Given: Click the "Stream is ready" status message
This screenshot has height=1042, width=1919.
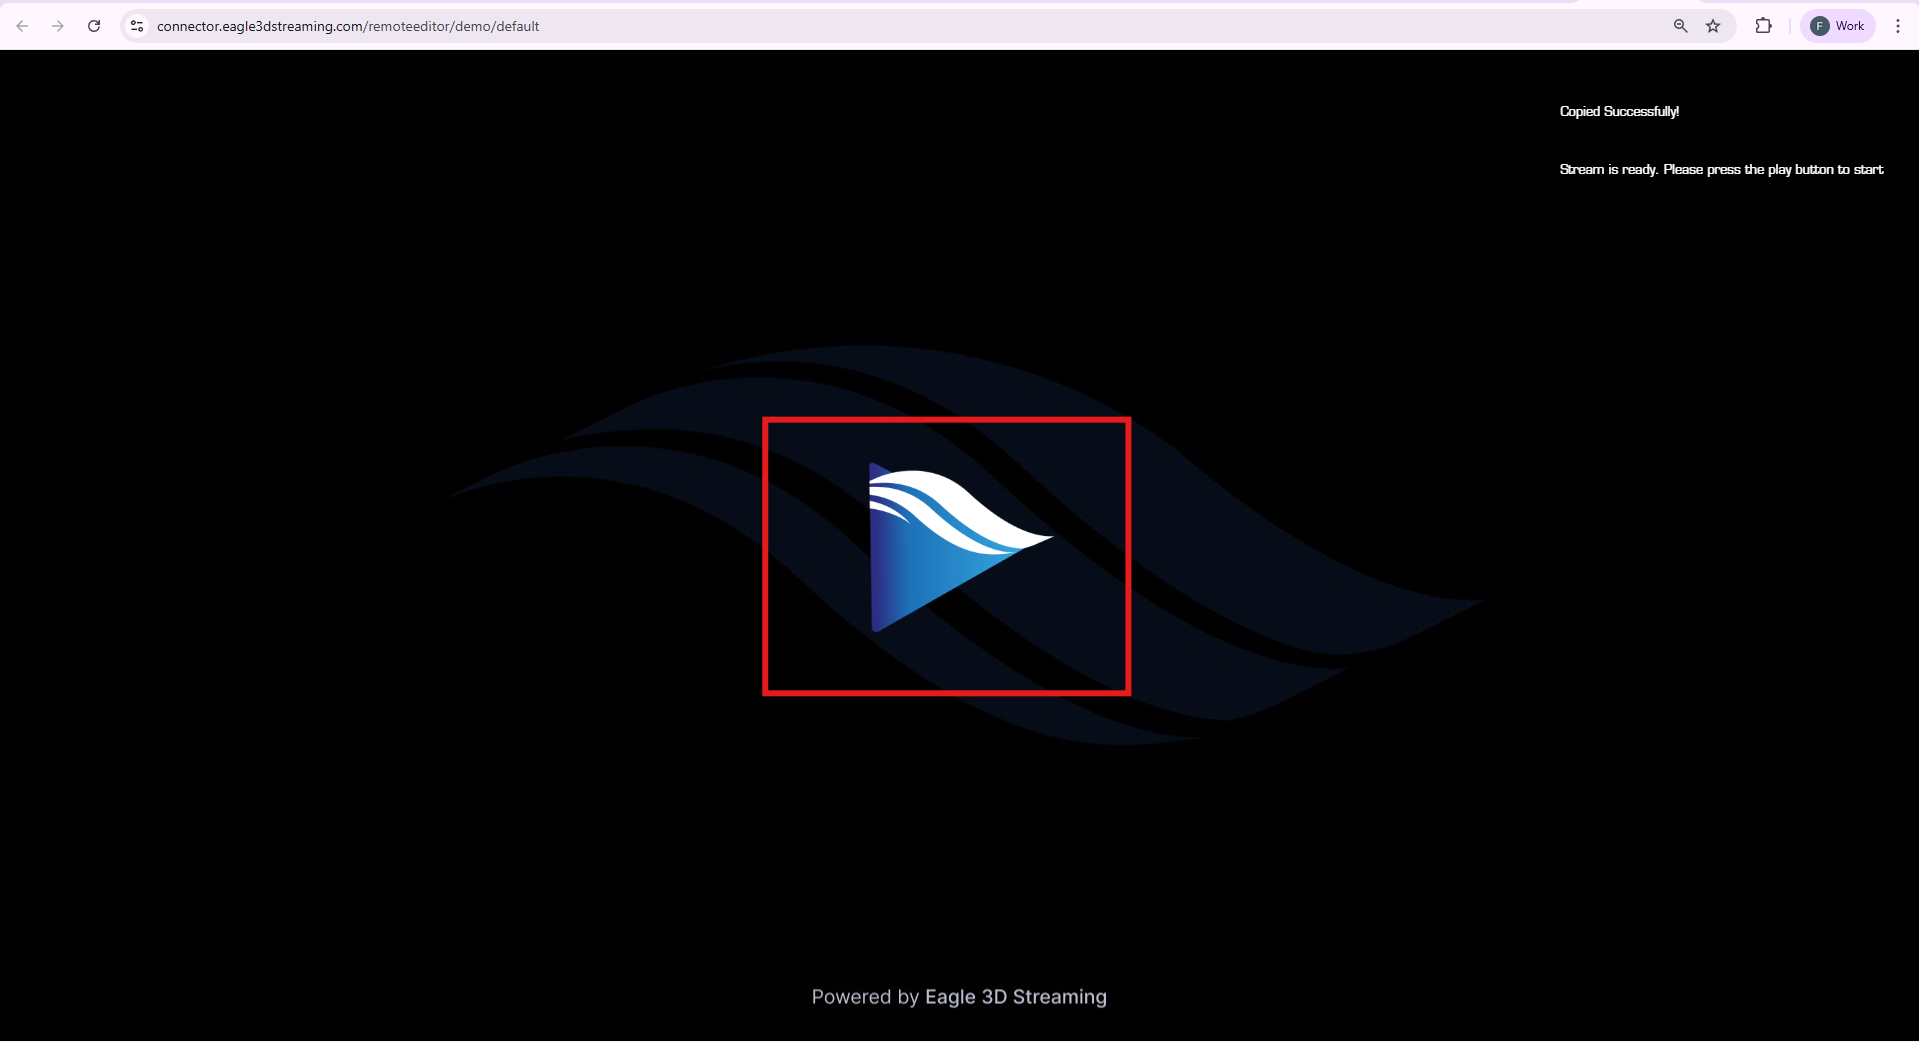Looking at the screenshot, I should point(1720,169).
